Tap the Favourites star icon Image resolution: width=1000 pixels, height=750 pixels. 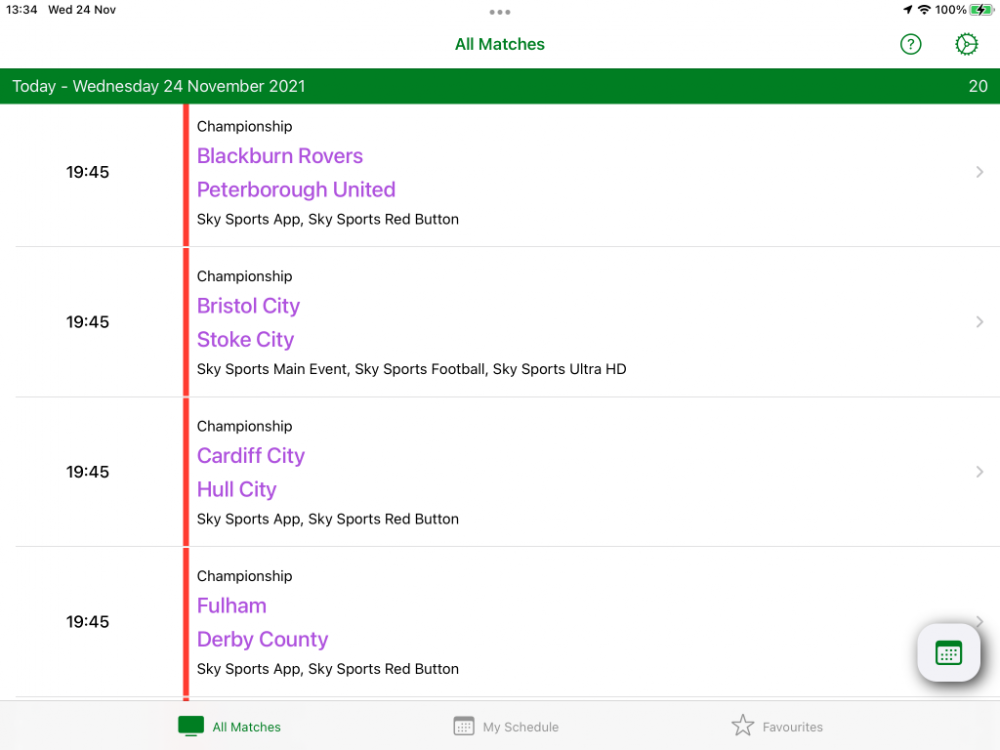742,726
